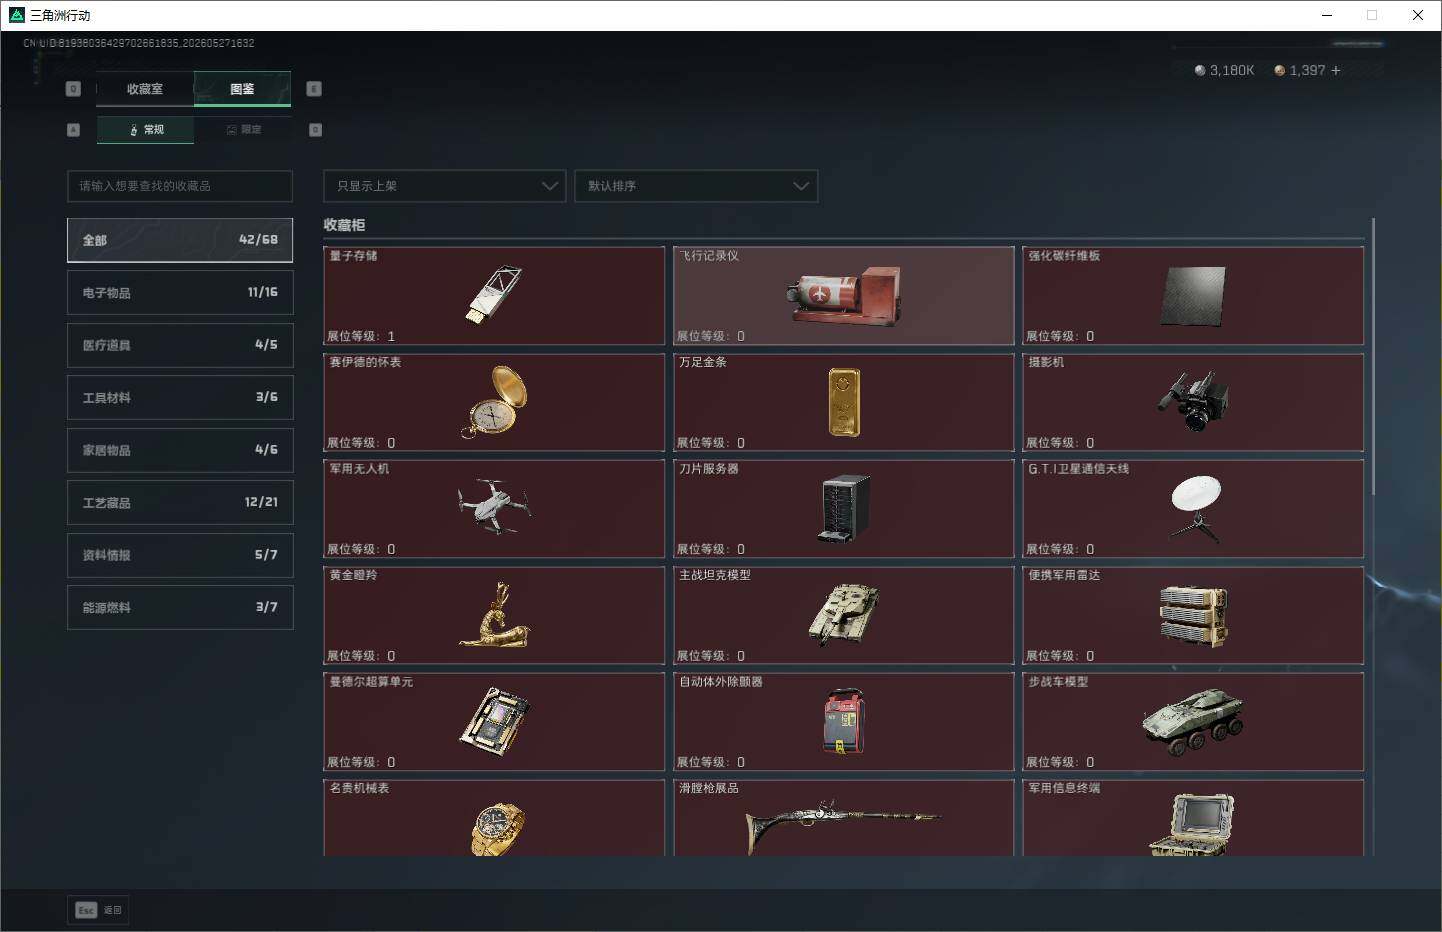Filter by 电子物品 category
Viewport: 1442px width, 932px height.
point(180,292)
